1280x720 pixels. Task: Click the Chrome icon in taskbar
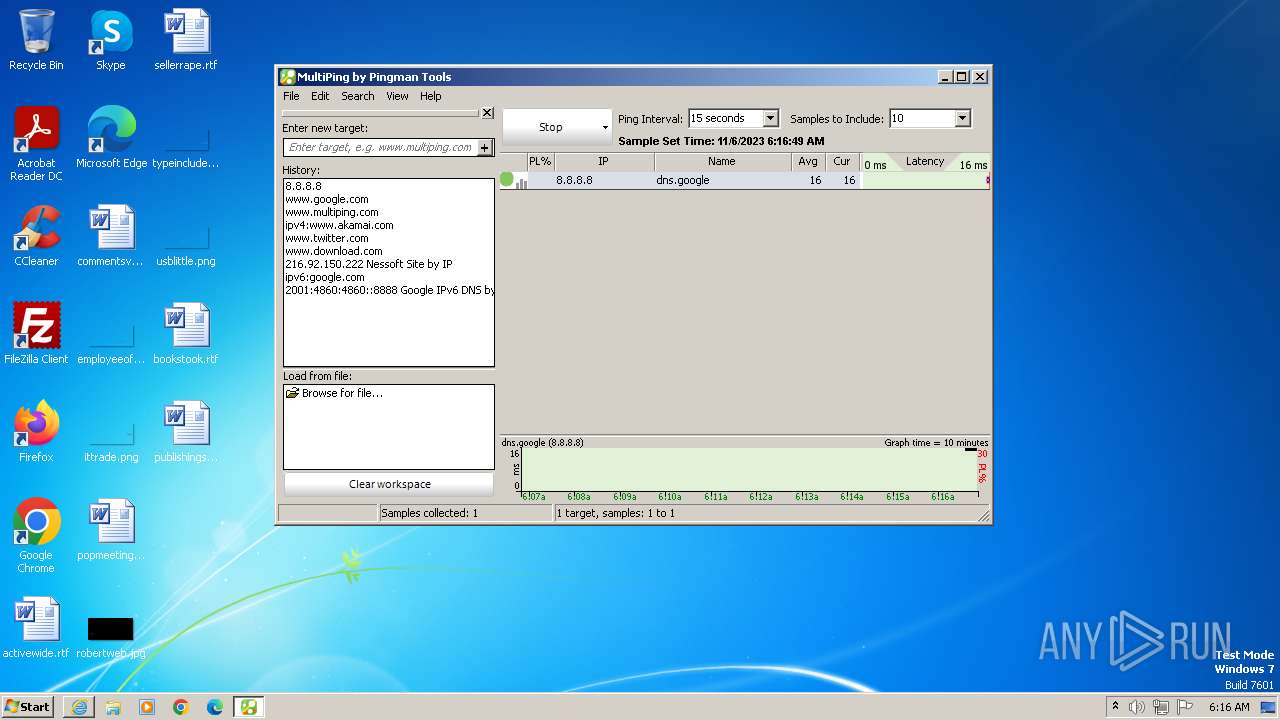click(181, 707)
